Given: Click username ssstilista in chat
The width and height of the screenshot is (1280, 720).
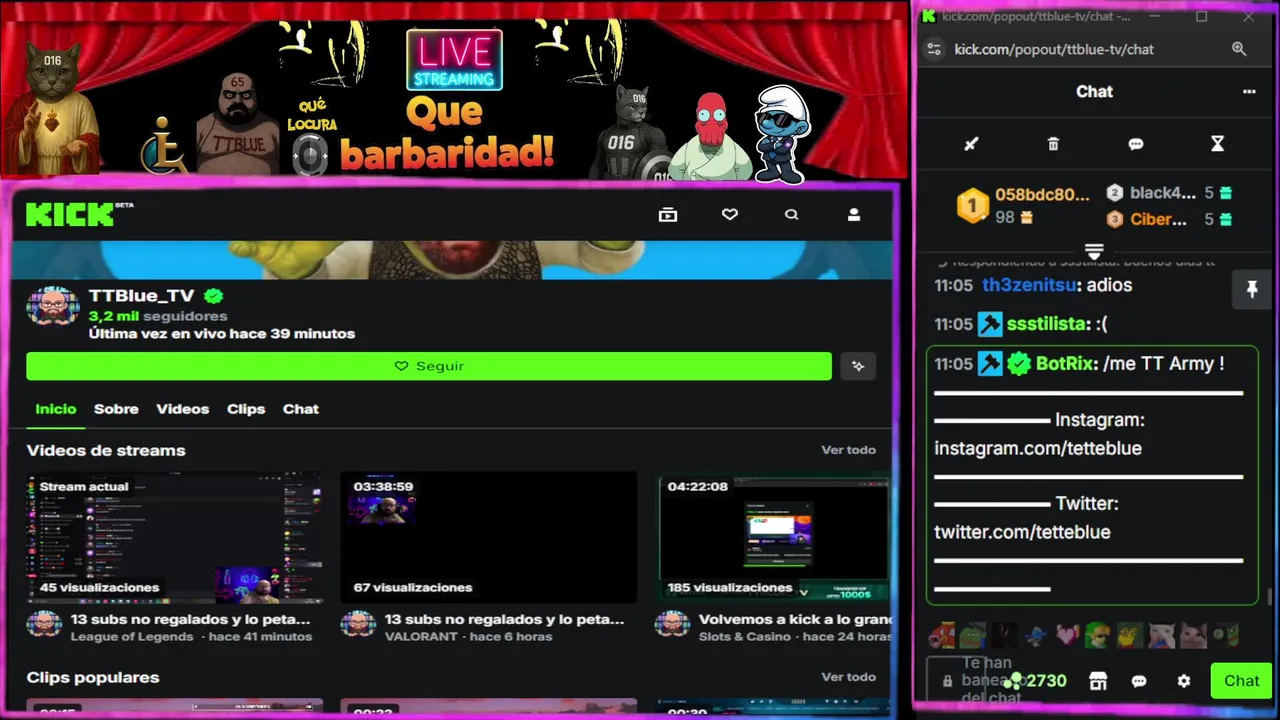Looking at the screenshot, I should (1047, 324).
